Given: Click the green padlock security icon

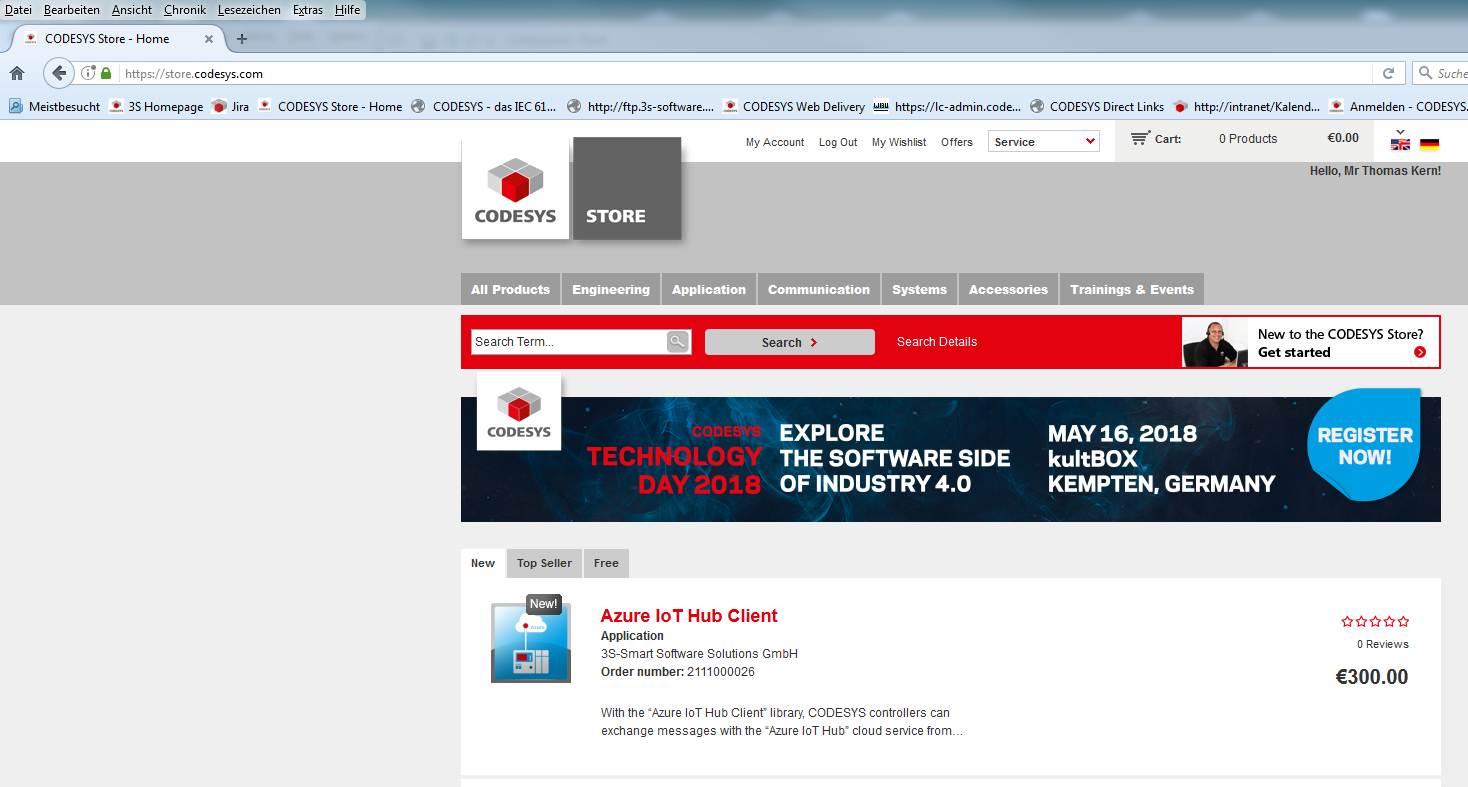Looking at the screenshot, I should coord(106,73).
